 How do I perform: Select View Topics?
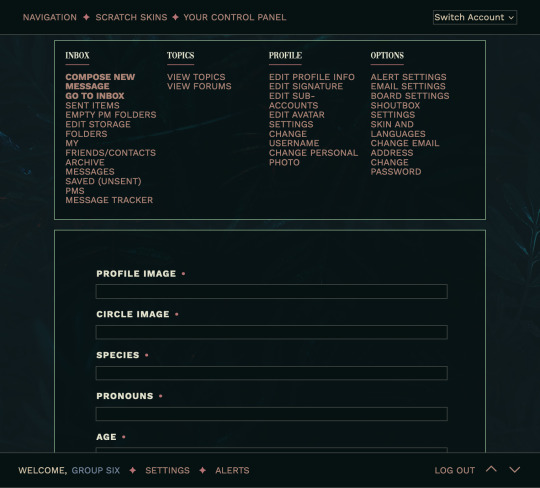[x=196, y=77]
